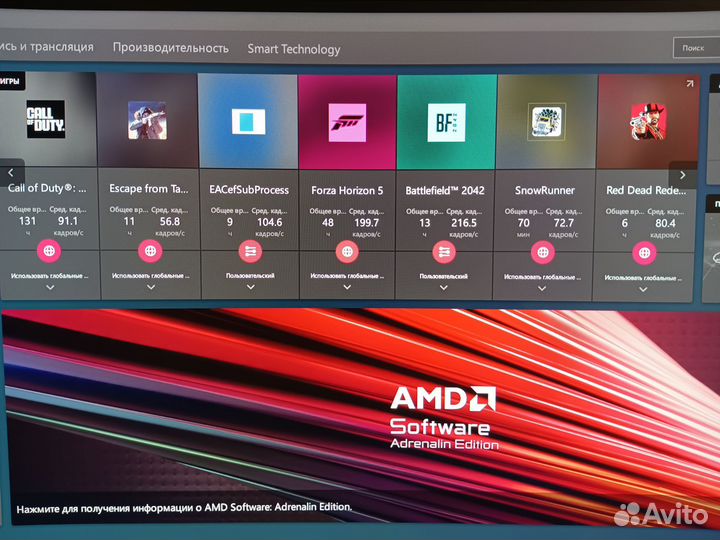Open the Battlefield 2042 game icon
This screenshot has height=540, width=720.
pyautogui.click(x=445, y=122)
